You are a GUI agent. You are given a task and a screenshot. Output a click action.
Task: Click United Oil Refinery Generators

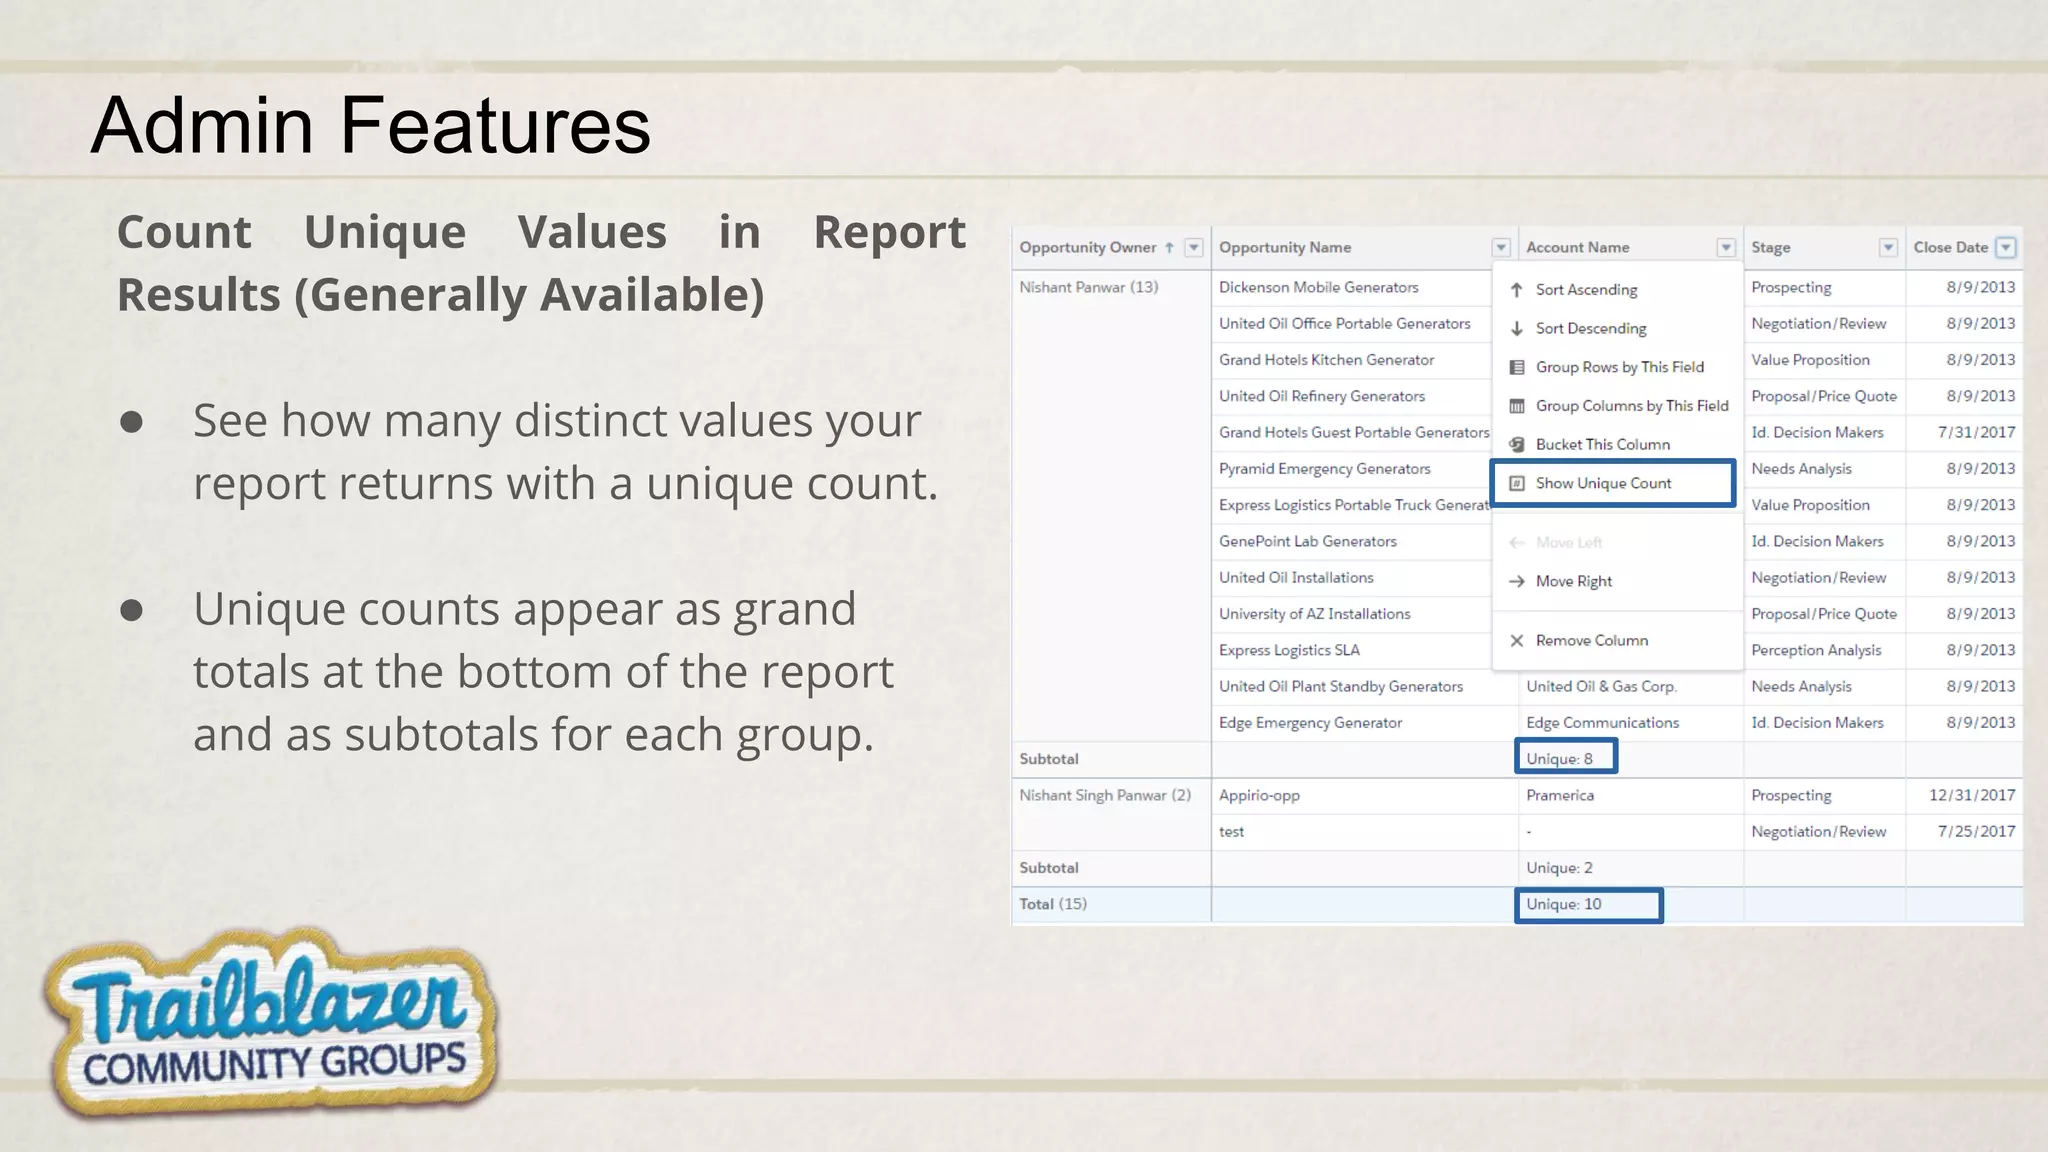(x=1322, y=396)
